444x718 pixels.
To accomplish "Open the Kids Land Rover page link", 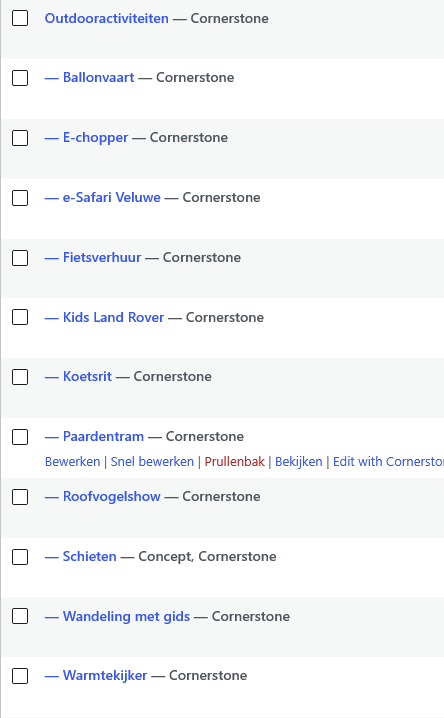I will click(114, 317).
